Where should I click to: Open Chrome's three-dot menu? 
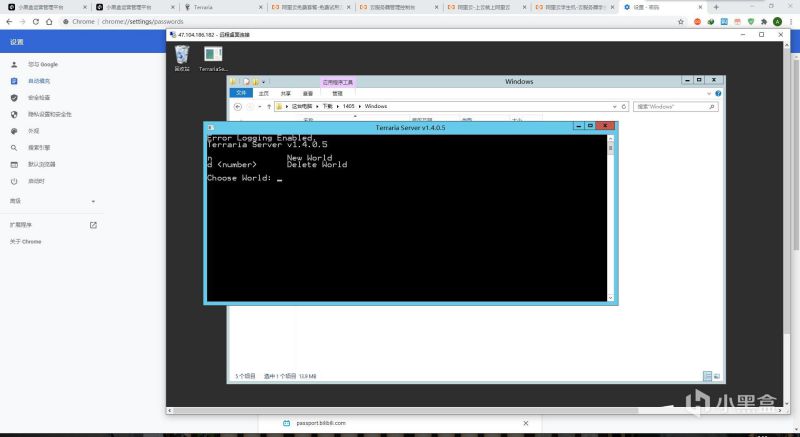point(791,21)
